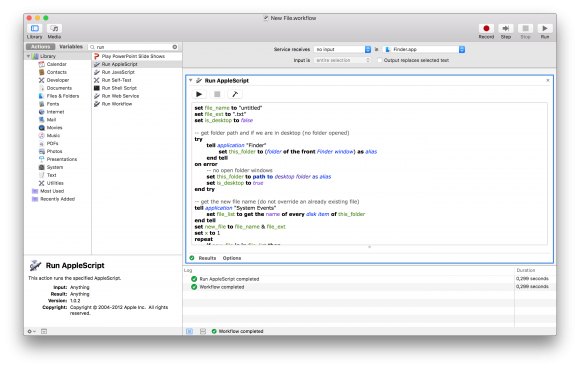
Task: Show the Results of the action
Action: (x=207, y=258)
